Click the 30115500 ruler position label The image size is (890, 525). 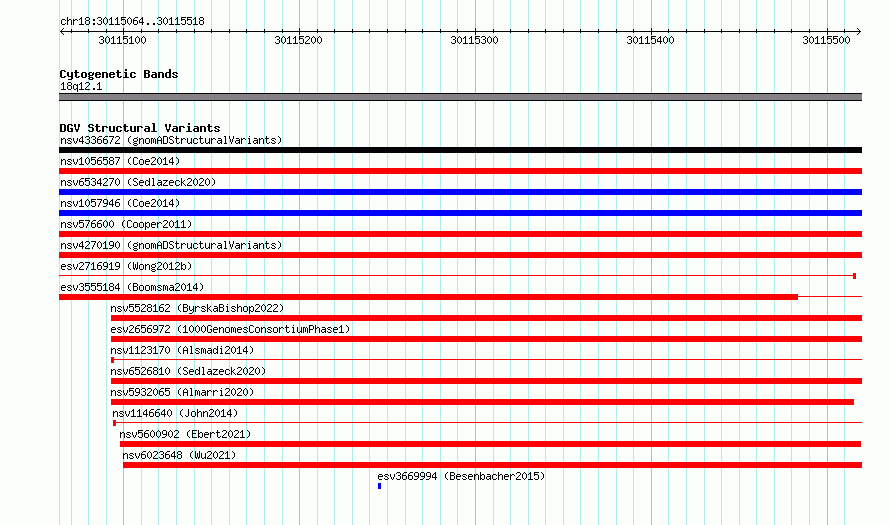826,40
